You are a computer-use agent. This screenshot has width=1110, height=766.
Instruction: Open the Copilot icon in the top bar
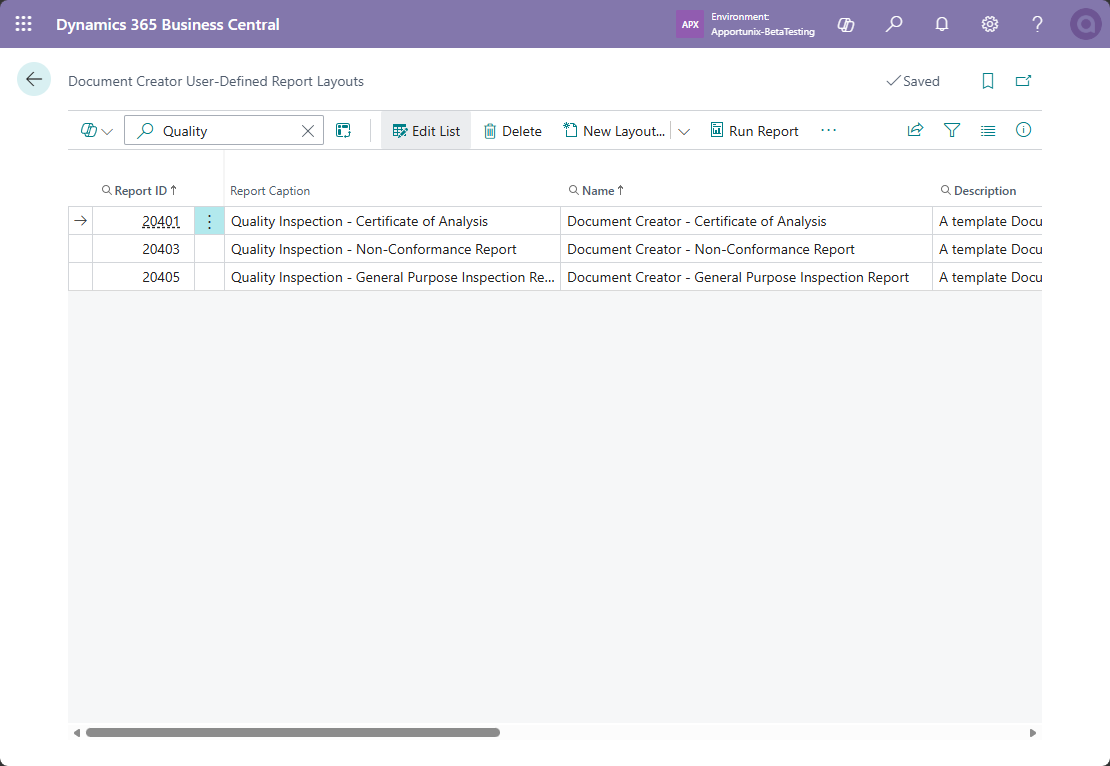pyautogui.click(x=846, y=24)
